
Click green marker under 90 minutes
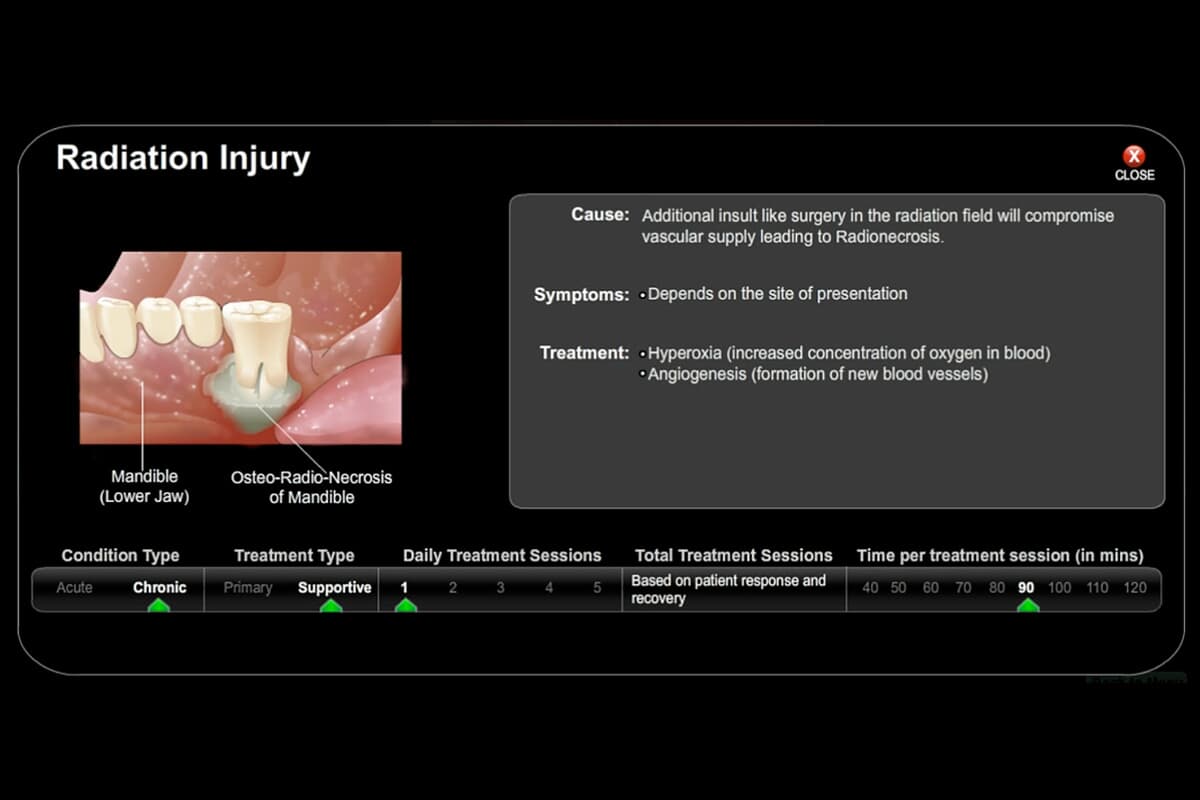click(1027, 606)
